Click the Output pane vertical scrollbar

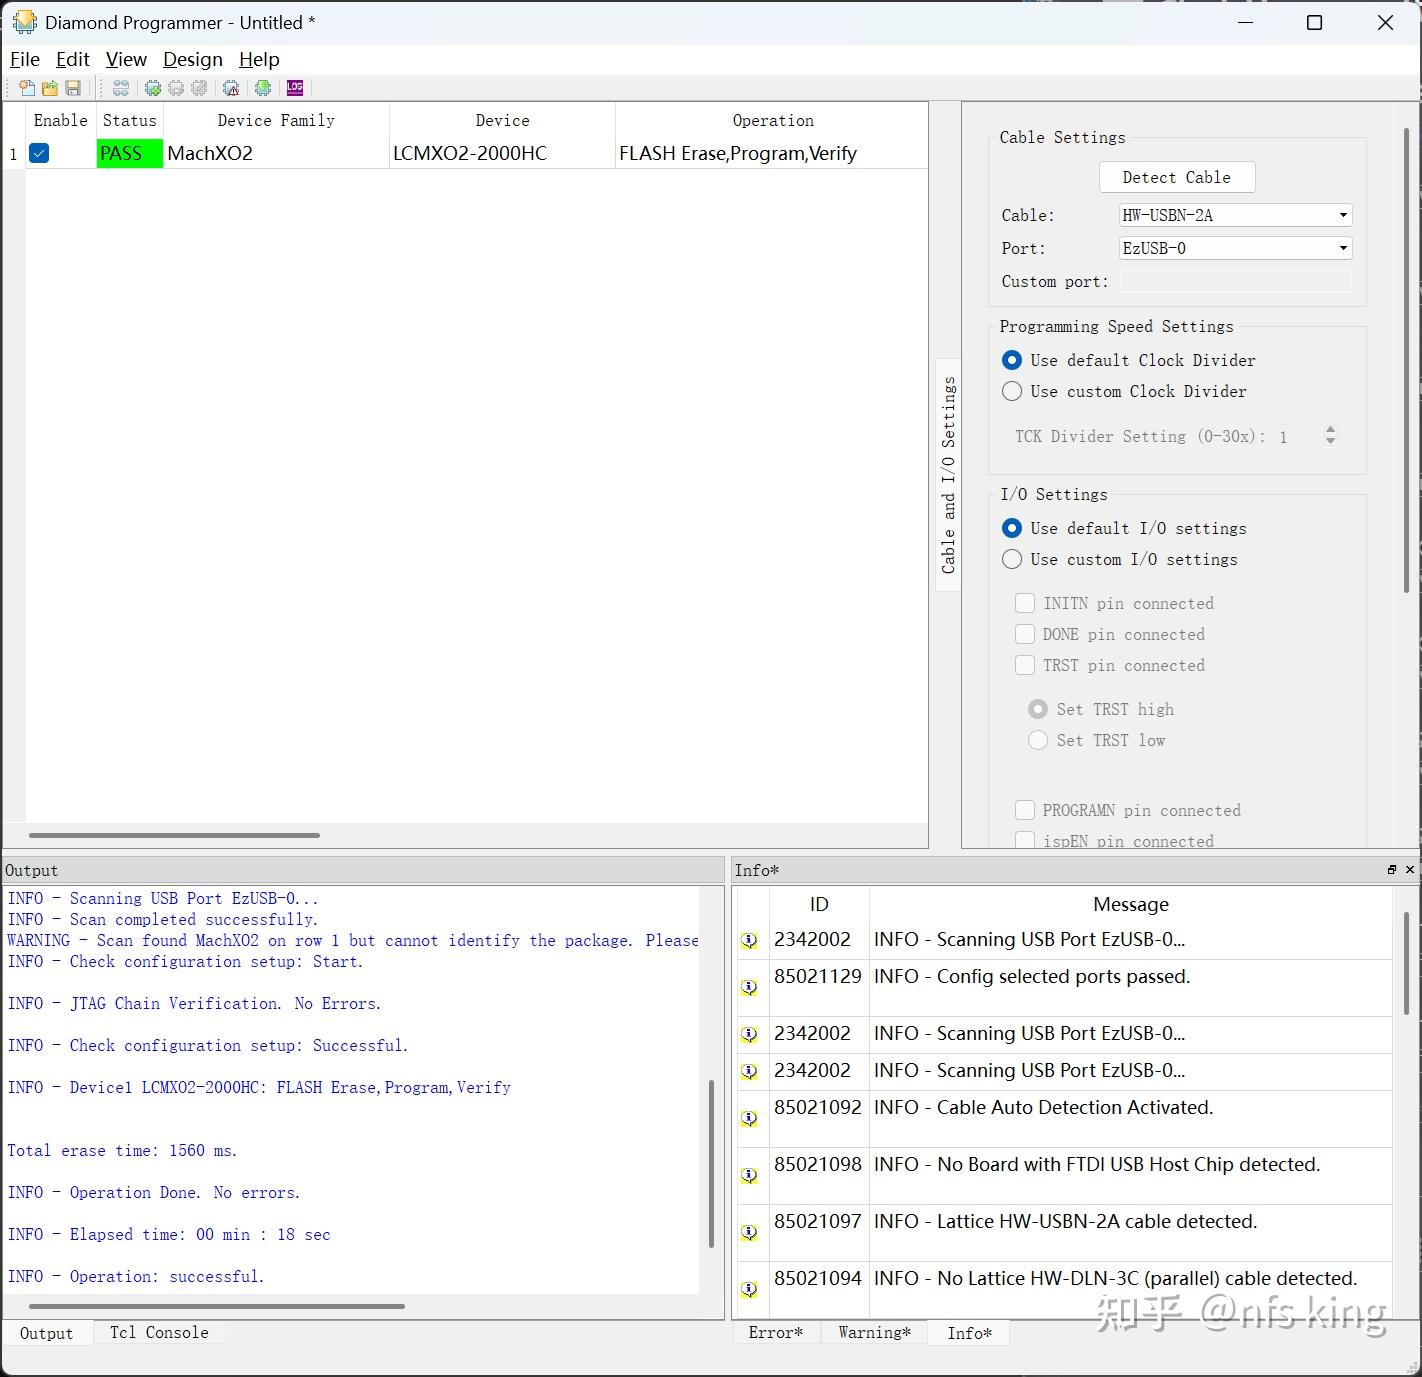point(712,1164)
